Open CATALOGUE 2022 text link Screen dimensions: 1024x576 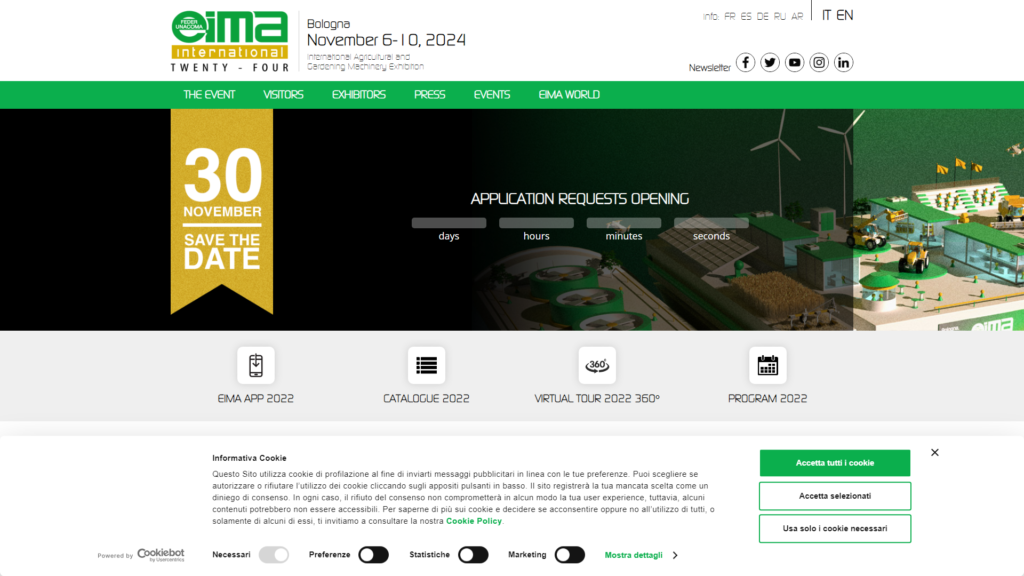tap(426, 398)
